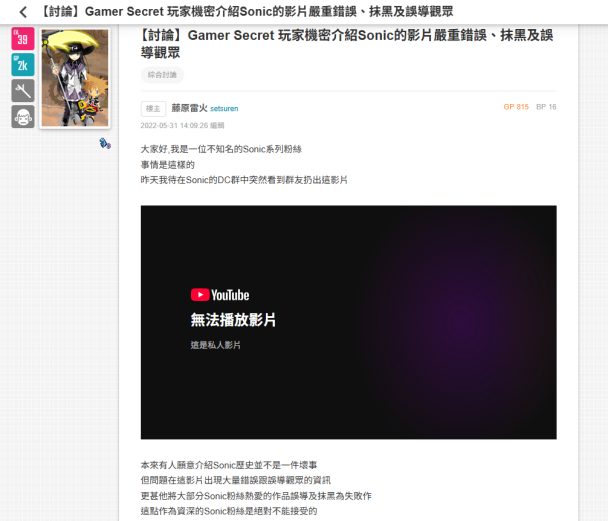Click the teal GP 2k badge
This screenshot has width=608, height=521.
(x=23, y=65)
